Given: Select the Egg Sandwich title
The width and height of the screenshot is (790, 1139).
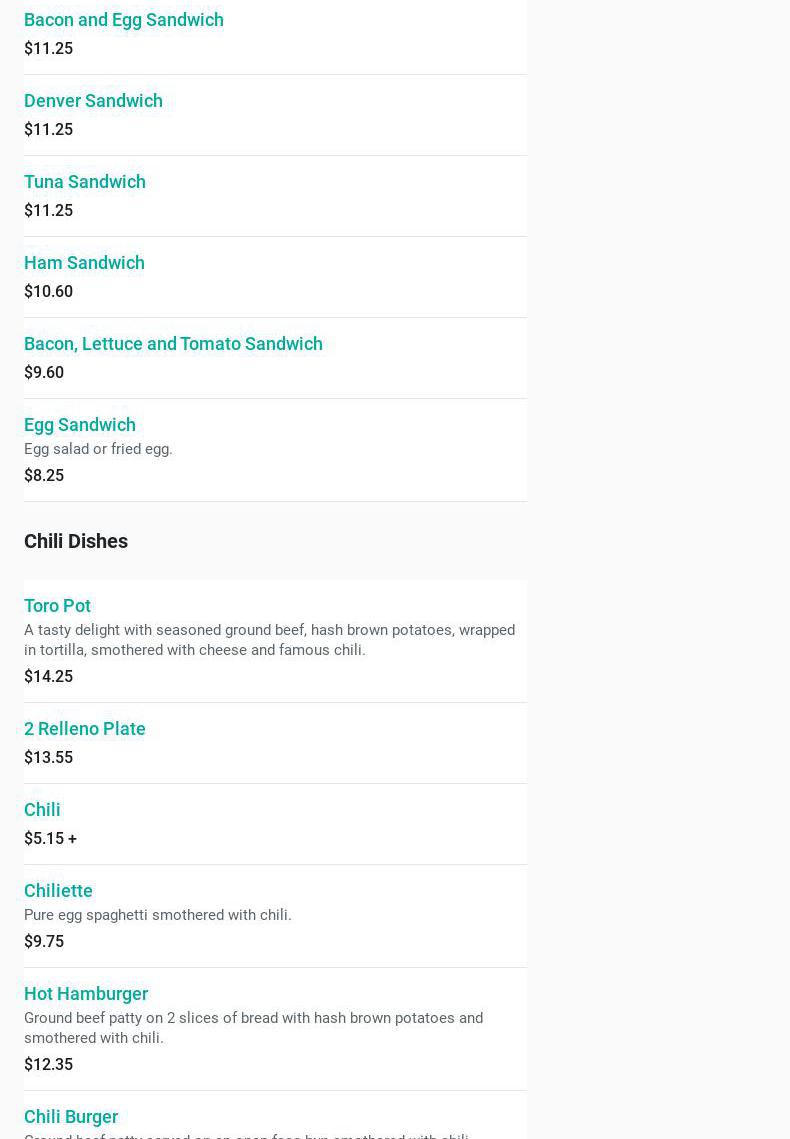Looking at the screenshot, I should [x=80, y=425].
